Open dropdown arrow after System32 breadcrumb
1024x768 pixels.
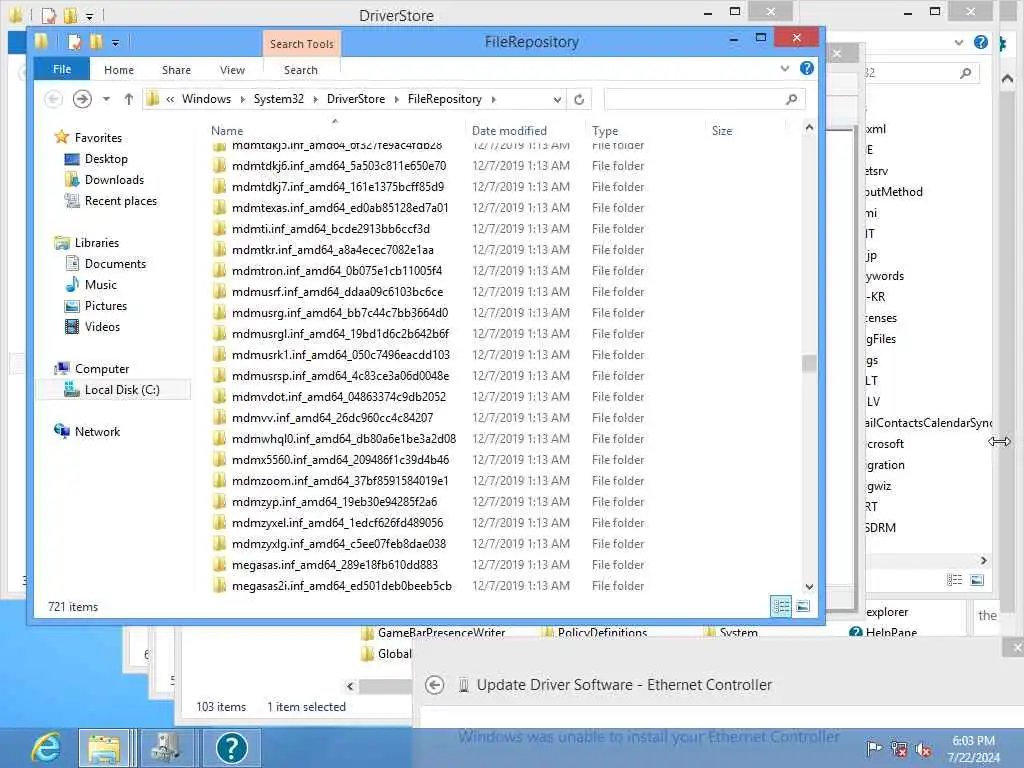point(315,99)
